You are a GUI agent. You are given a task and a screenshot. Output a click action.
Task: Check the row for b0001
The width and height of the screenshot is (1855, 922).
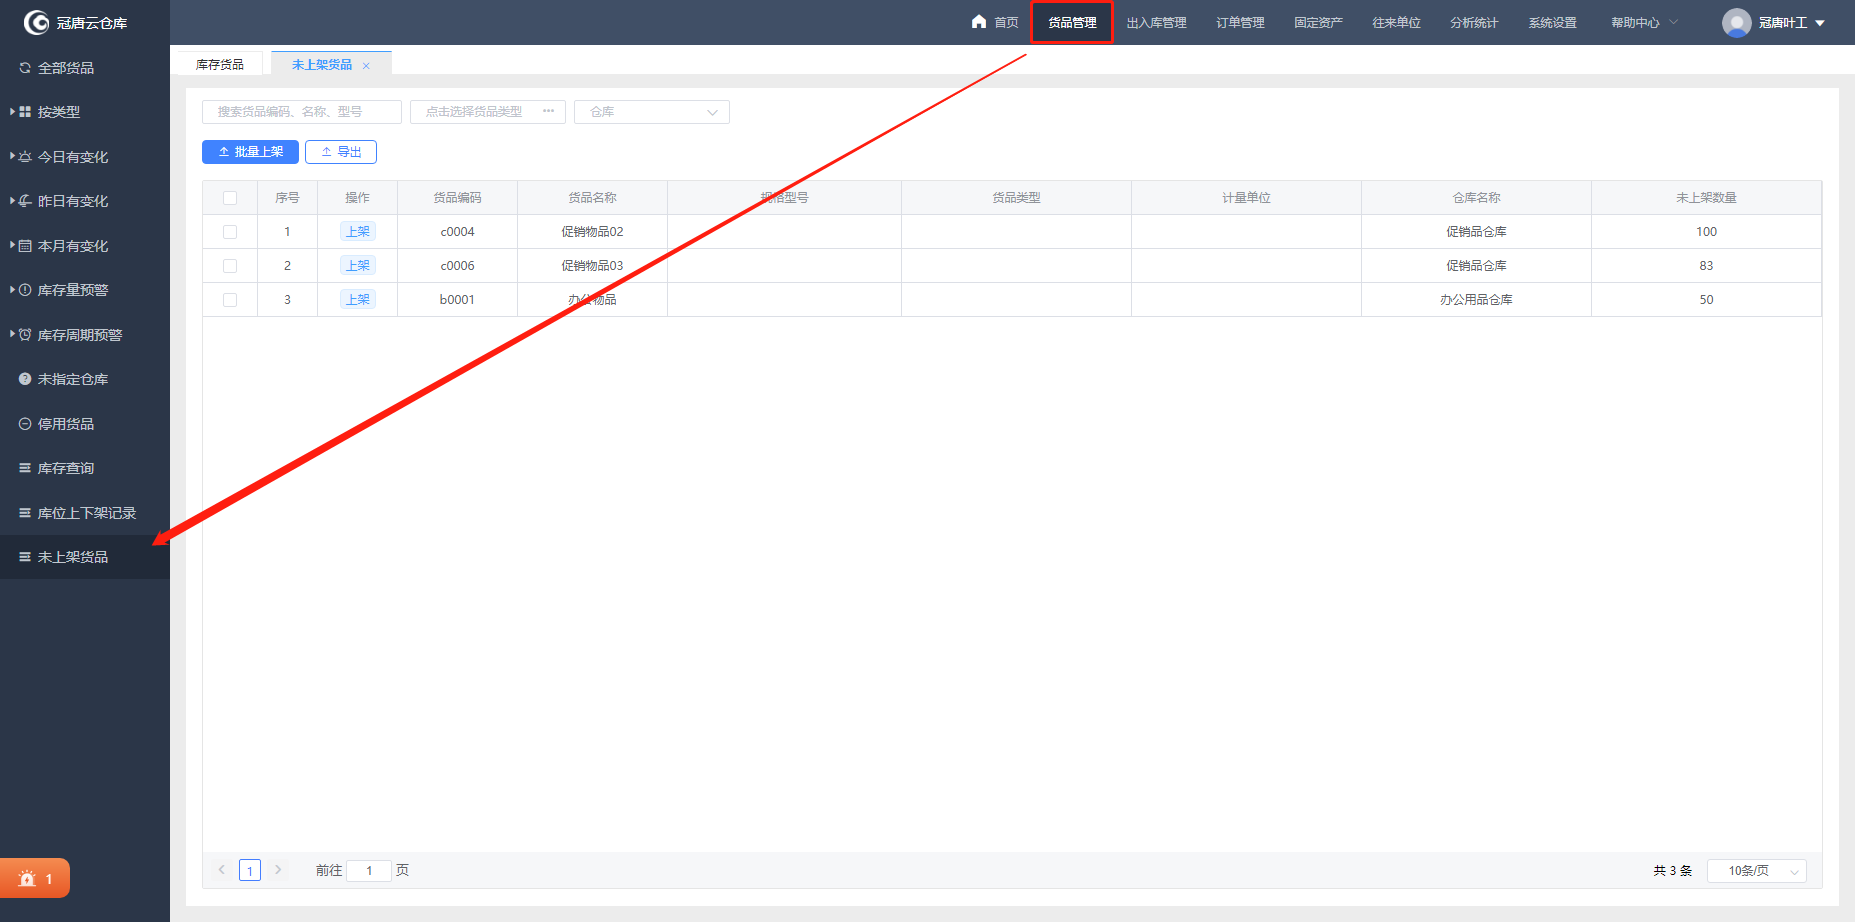[230, 300]
